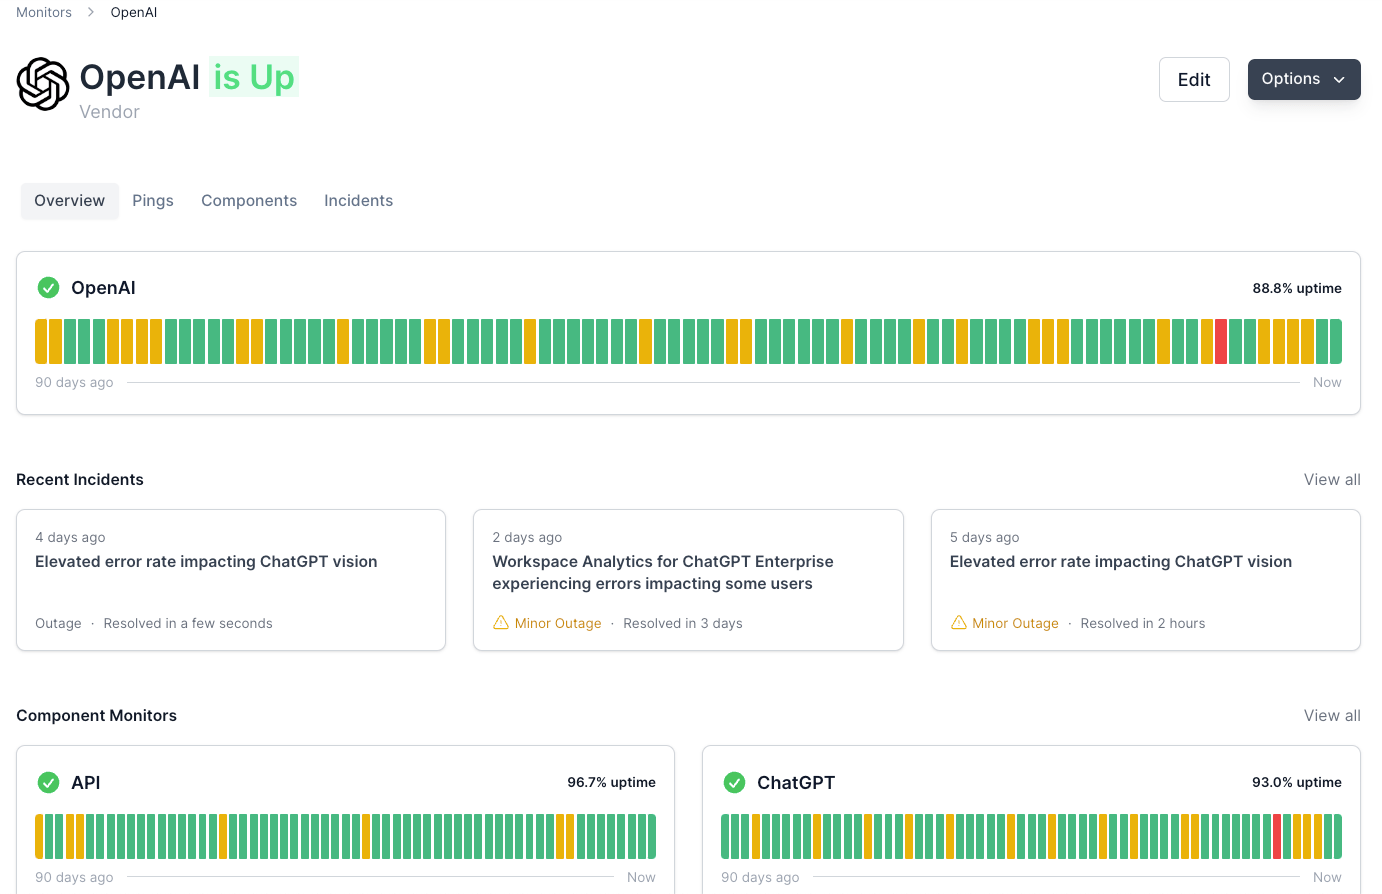Click the Recent Incidents heading
The height and width of the screenshot is (894, 1382).
click(80, 480)
